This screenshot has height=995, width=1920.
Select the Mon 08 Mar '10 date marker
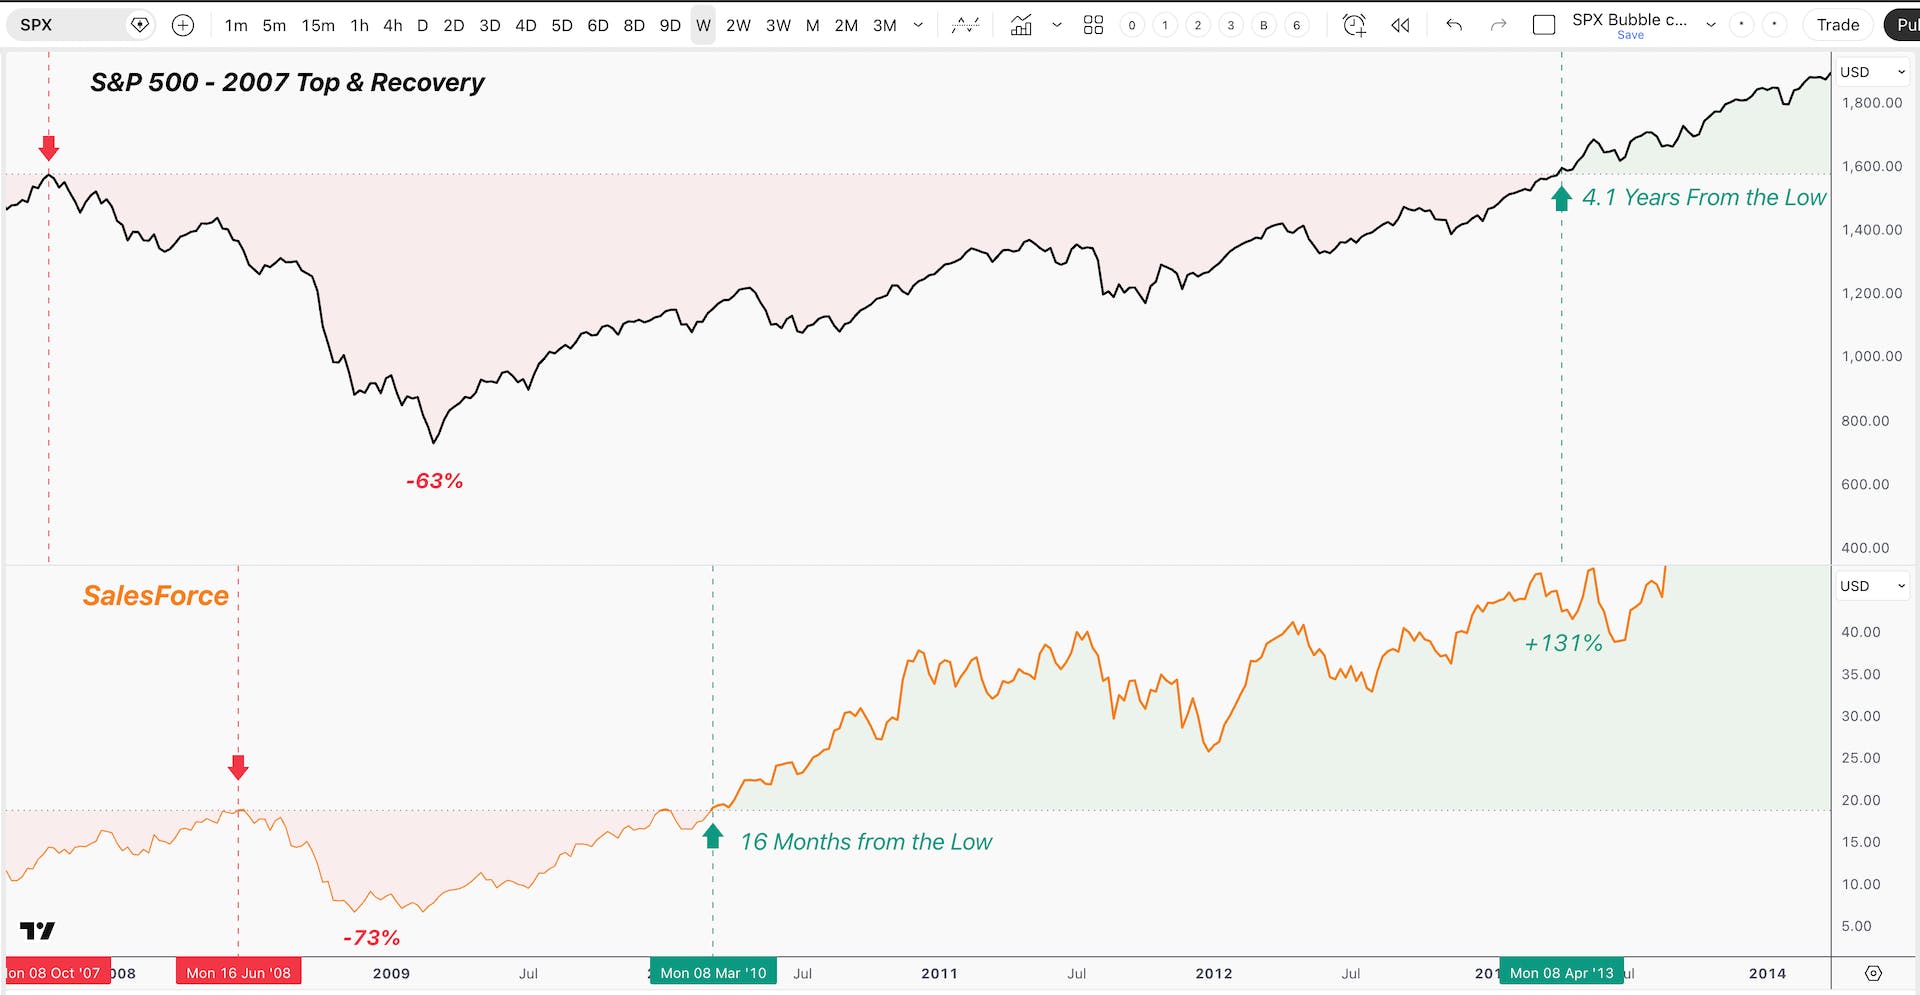click(x=713, y=973)
